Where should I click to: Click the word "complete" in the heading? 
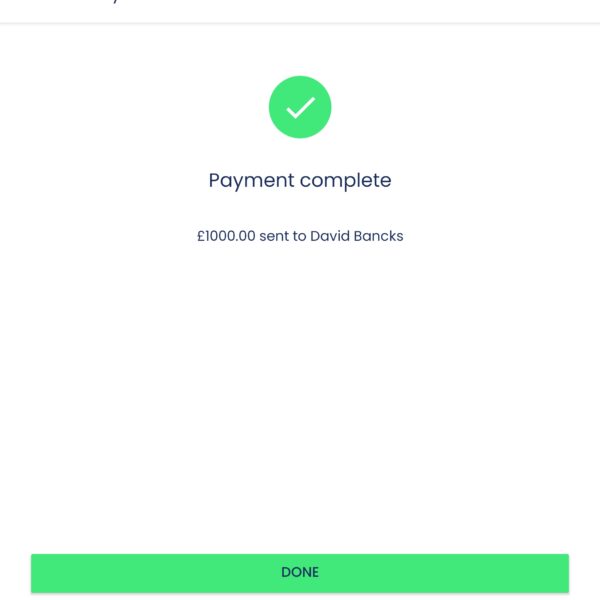[x=346, y=181]
